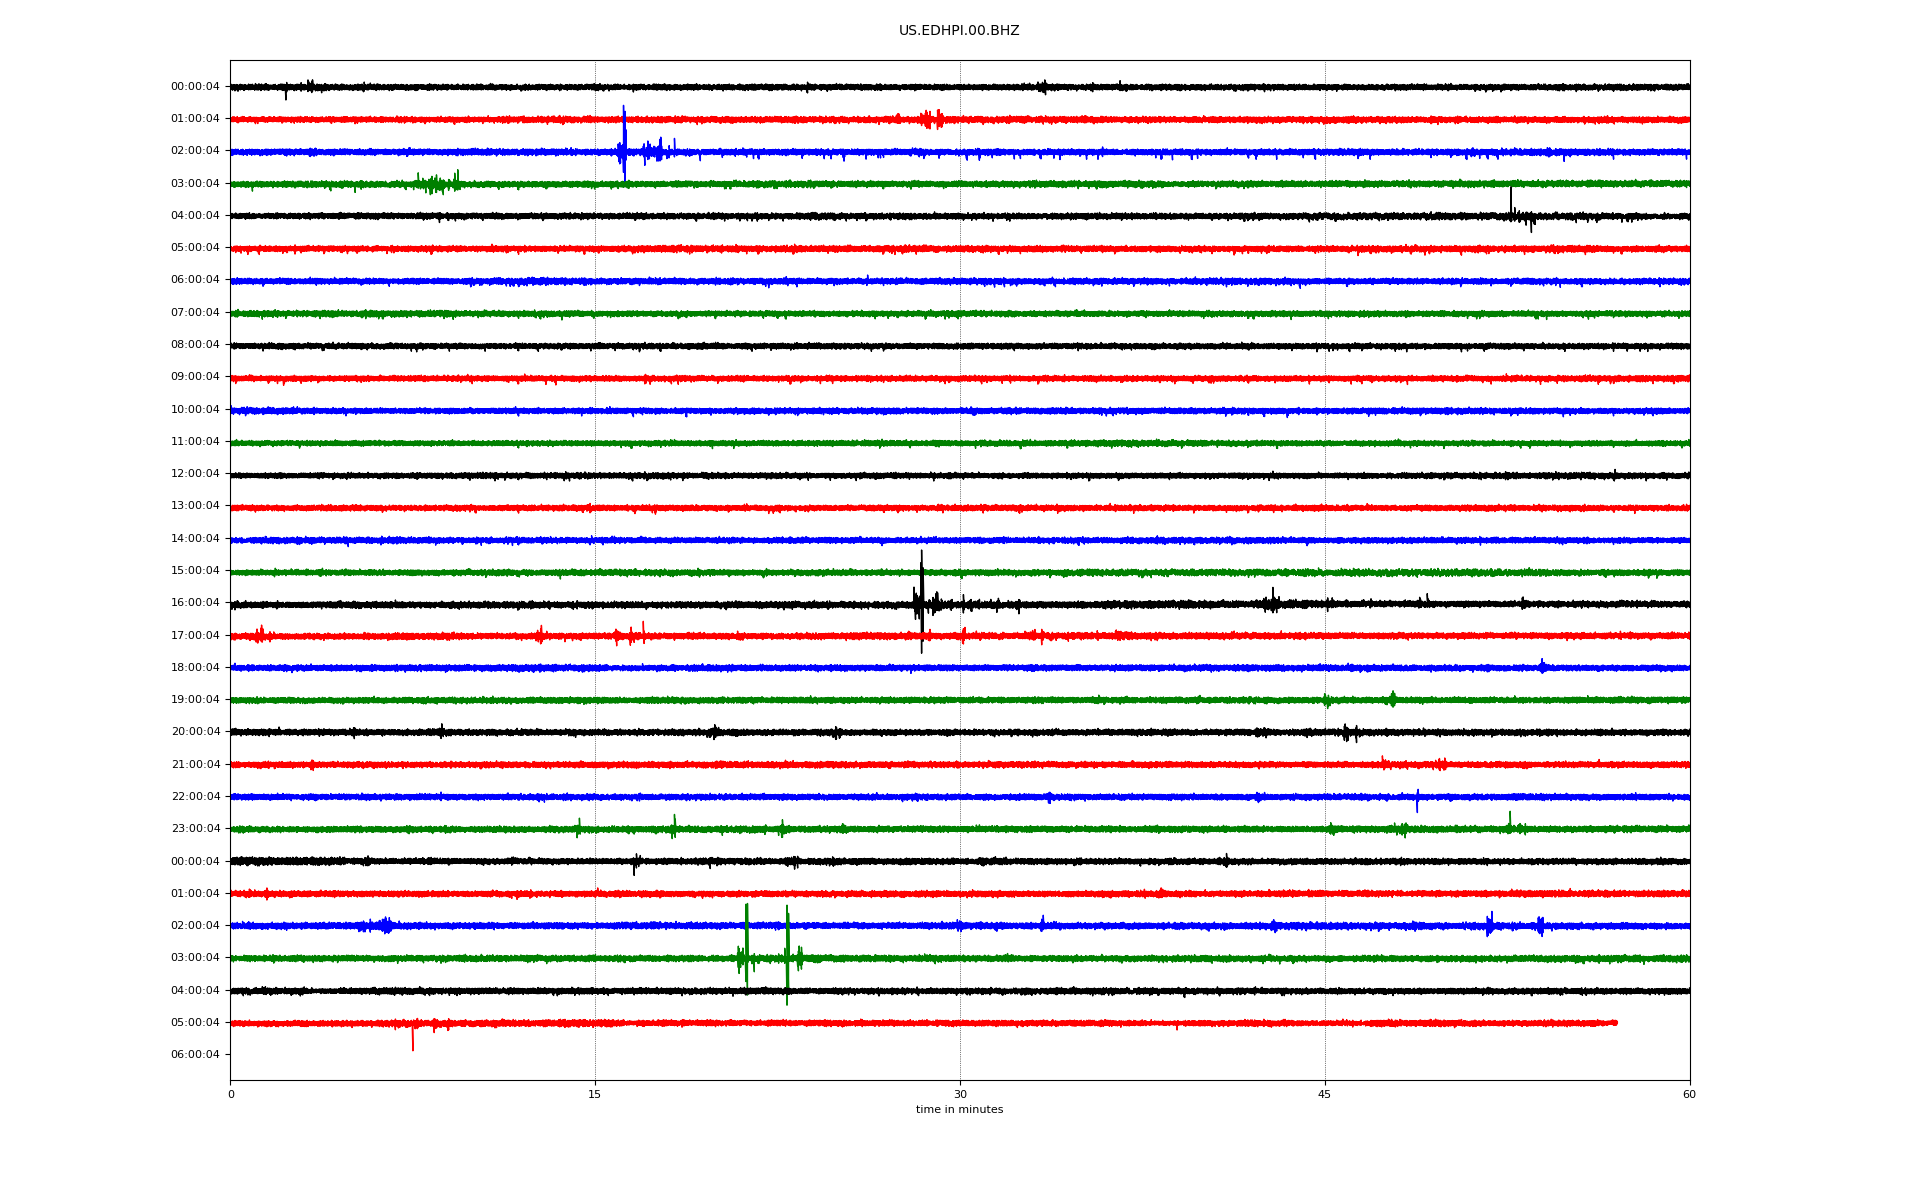Click the blue spike late in 22:00:04 trace
The width and height of the screenshot is (1920, 1200).
1417,799
